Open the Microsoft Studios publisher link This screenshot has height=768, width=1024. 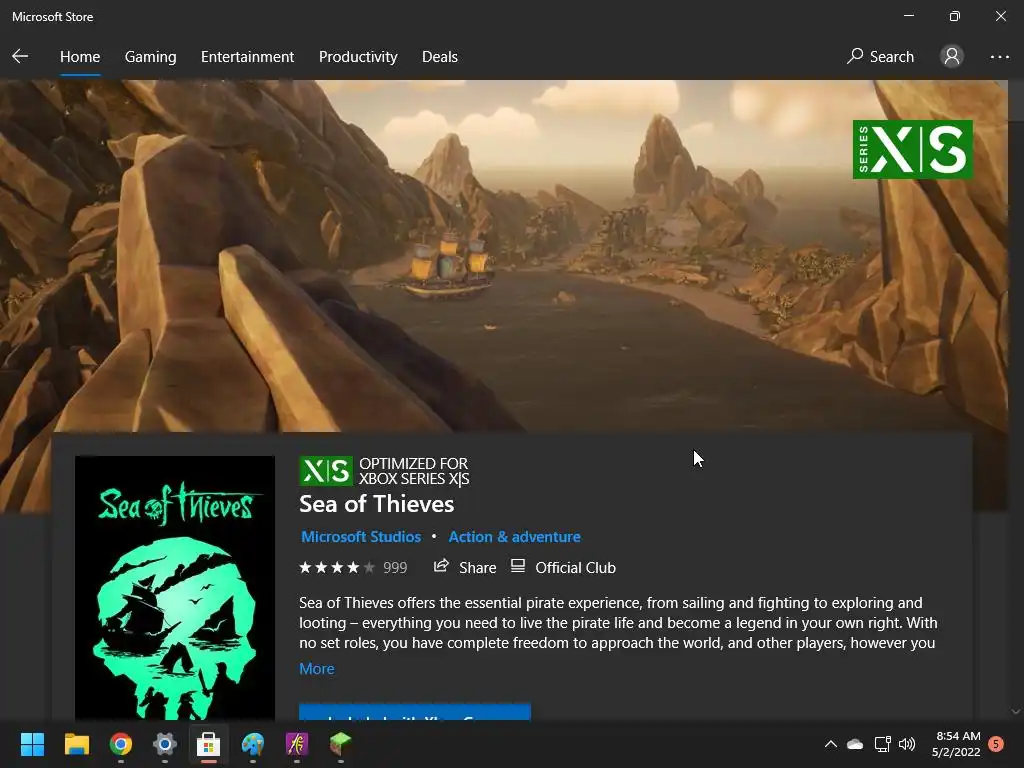click(x=360, y=537)
